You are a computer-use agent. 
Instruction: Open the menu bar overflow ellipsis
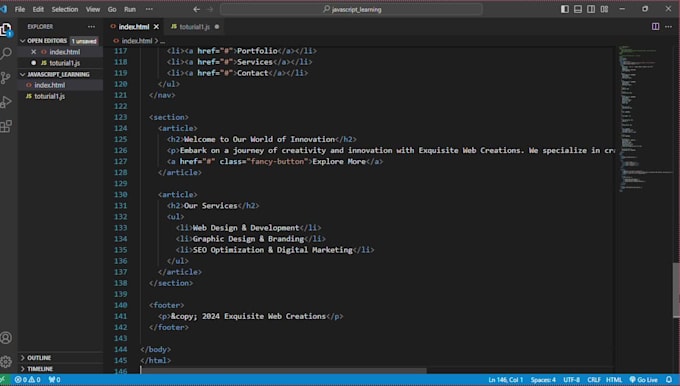pyautogui.click(x=149, y=9)
